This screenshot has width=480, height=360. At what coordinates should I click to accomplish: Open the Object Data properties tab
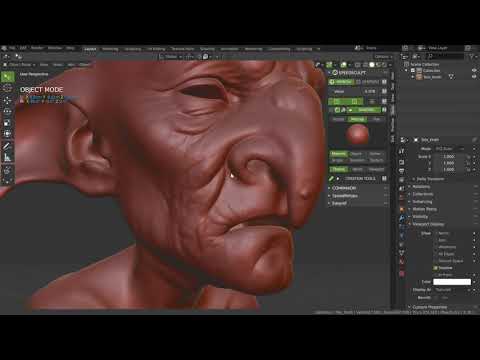click(402, 253)
